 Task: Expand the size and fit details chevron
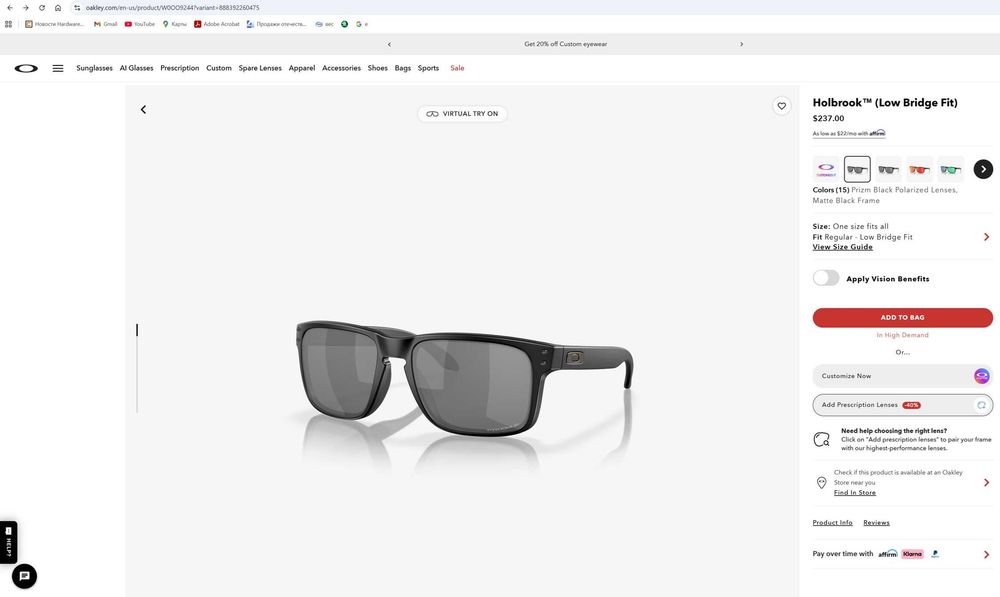(x=987, y=237)
